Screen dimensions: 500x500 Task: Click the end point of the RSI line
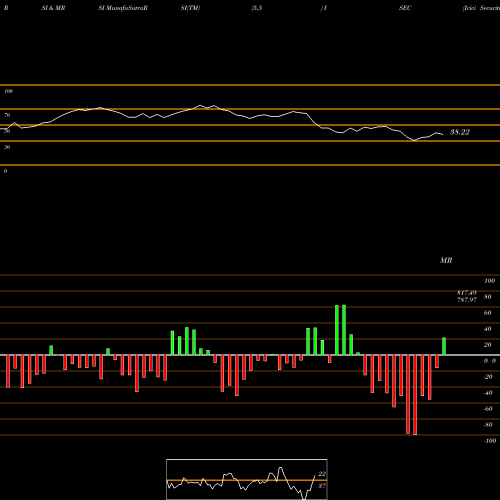click(x=443, y=134)
